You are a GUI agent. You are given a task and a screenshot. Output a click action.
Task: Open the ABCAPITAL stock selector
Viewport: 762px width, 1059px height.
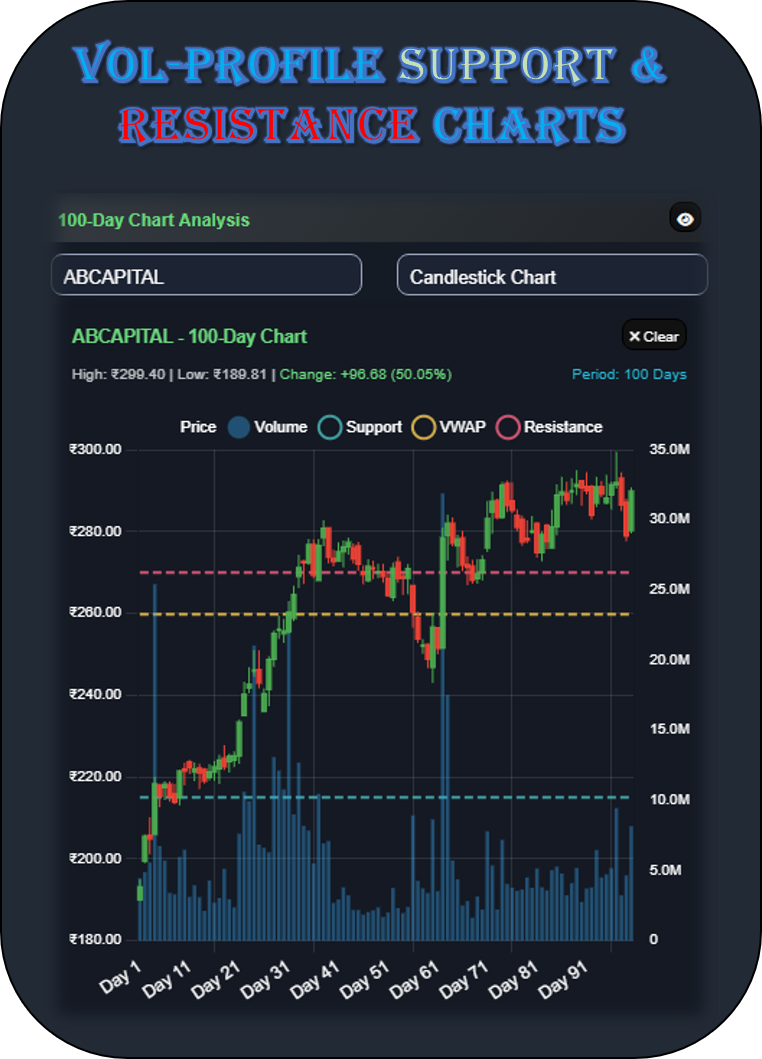click(206, 275)
